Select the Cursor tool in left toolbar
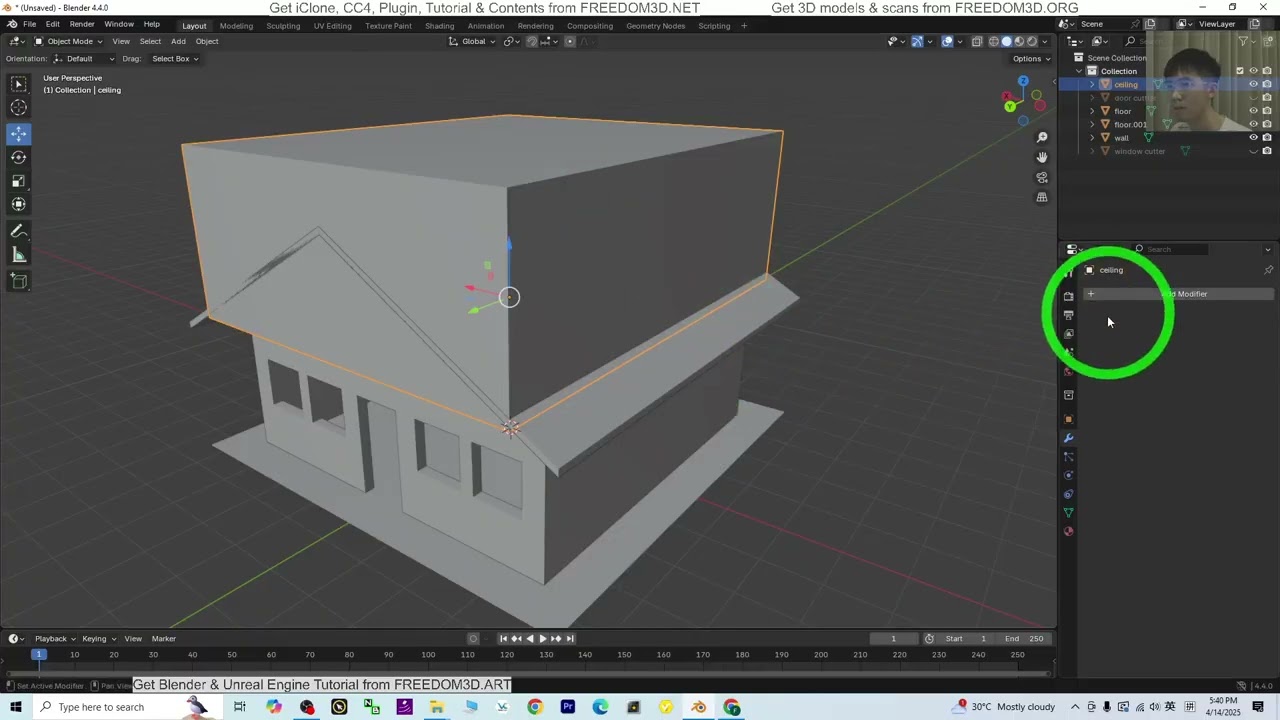This screenshot has width=1280, height=720. (19, 107)
